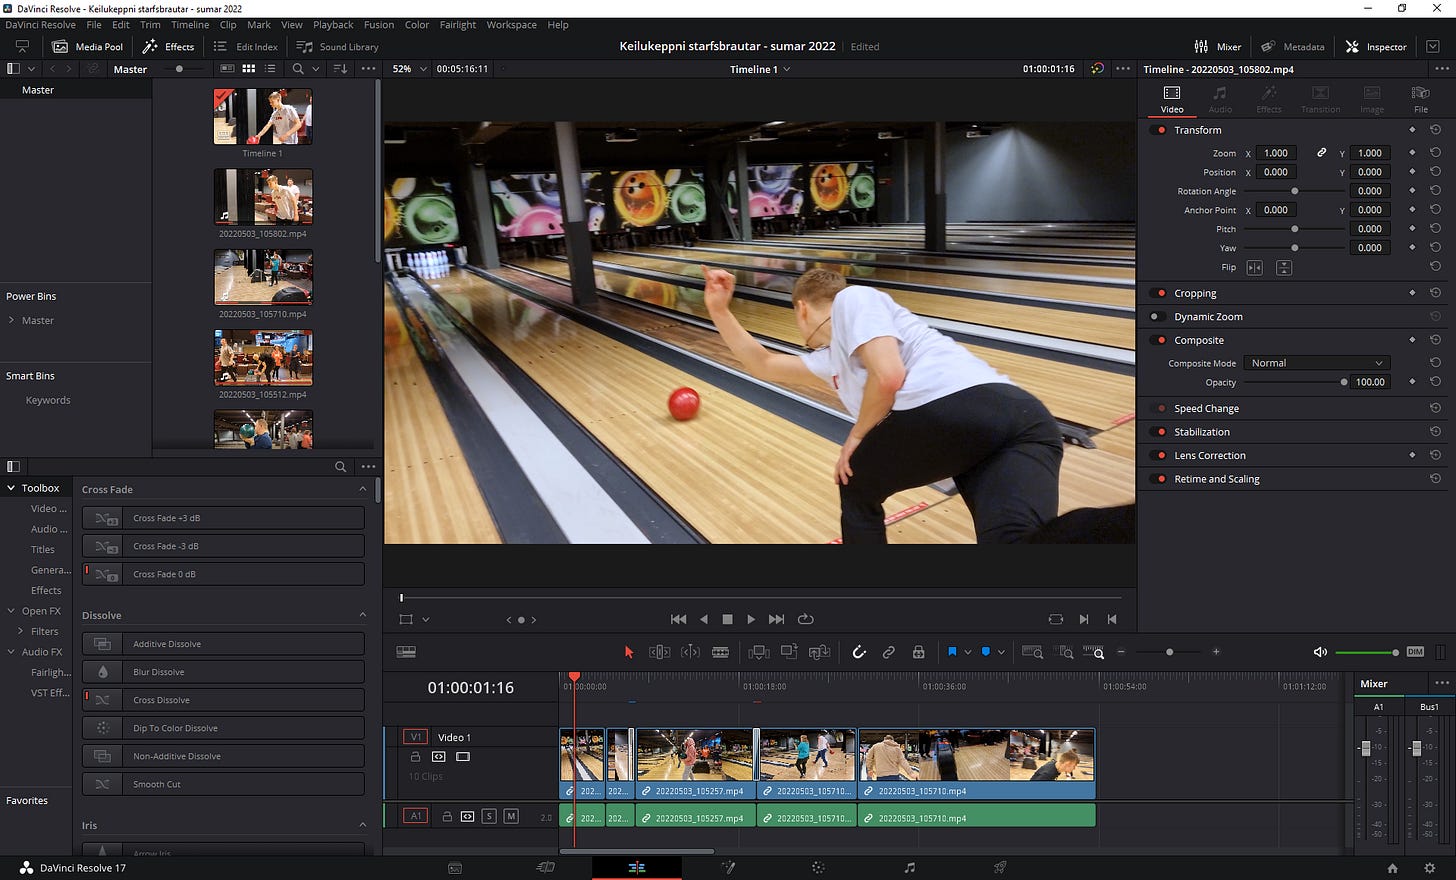
Task: Click the linked selection chain icon
Action: coord(888,652)
